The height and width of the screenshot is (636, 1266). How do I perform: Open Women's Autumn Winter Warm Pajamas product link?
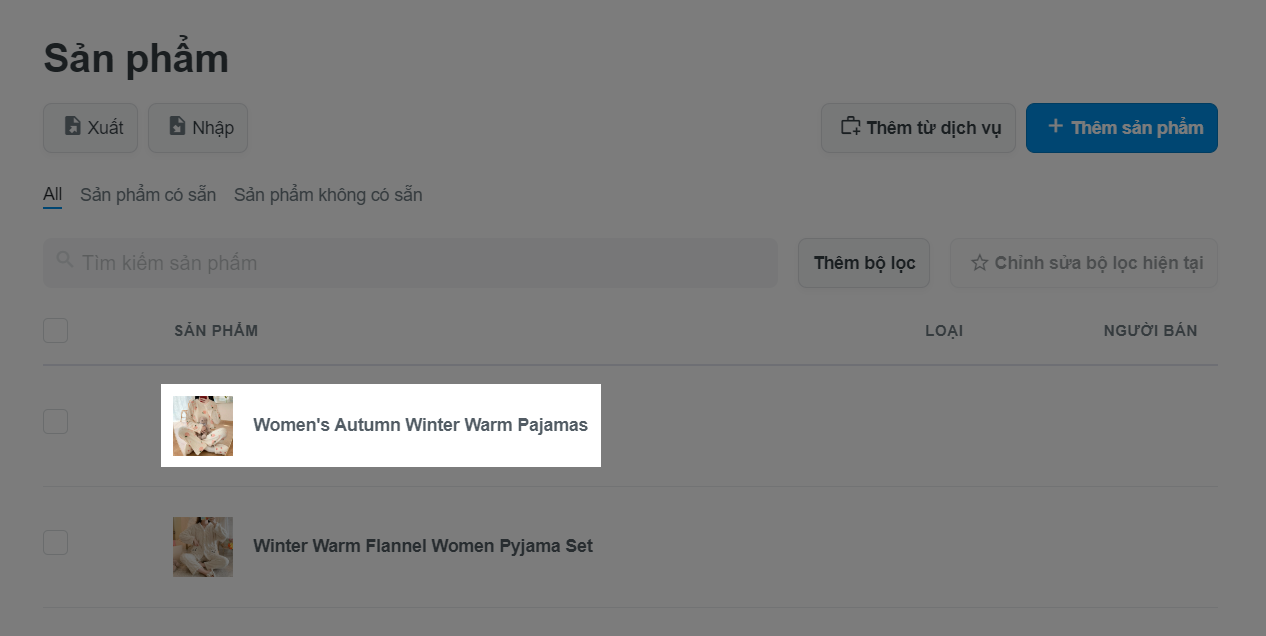click(x=420, y=425)
